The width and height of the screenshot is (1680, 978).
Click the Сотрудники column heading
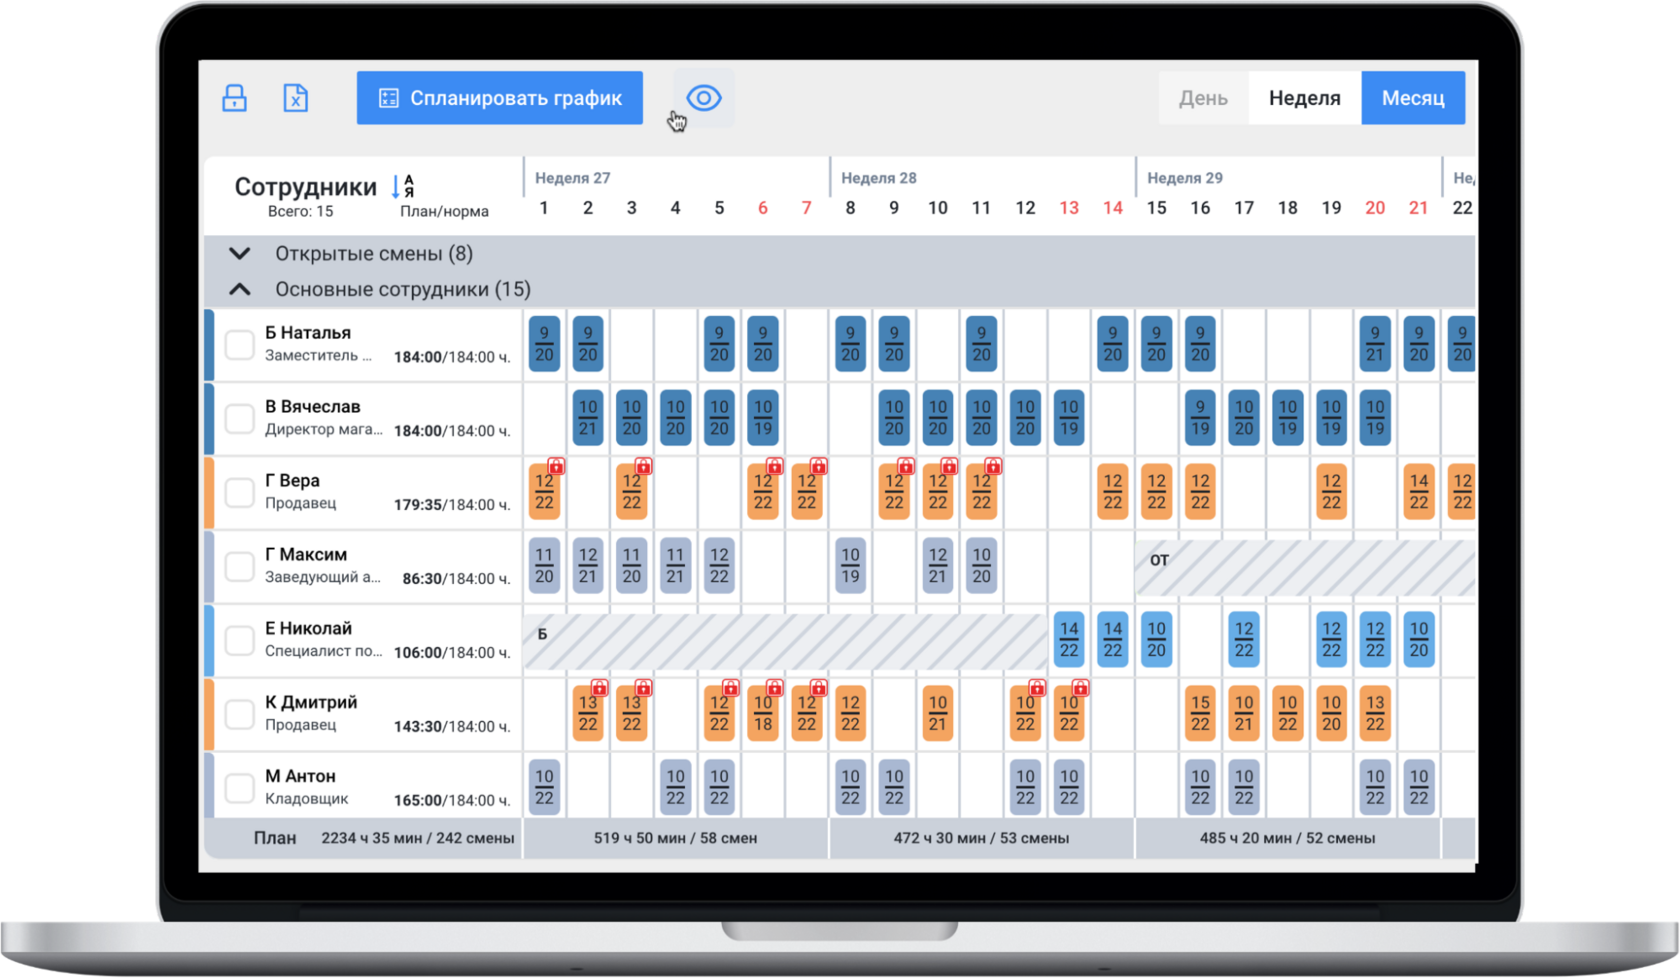(305, 187)
